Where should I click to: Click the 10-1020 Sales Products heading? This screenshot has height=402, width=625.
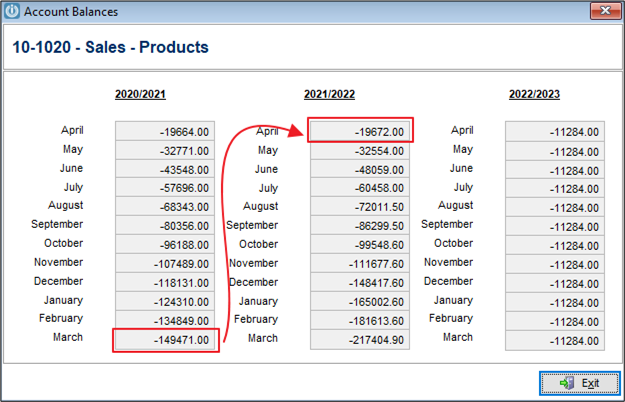[110, 47]
